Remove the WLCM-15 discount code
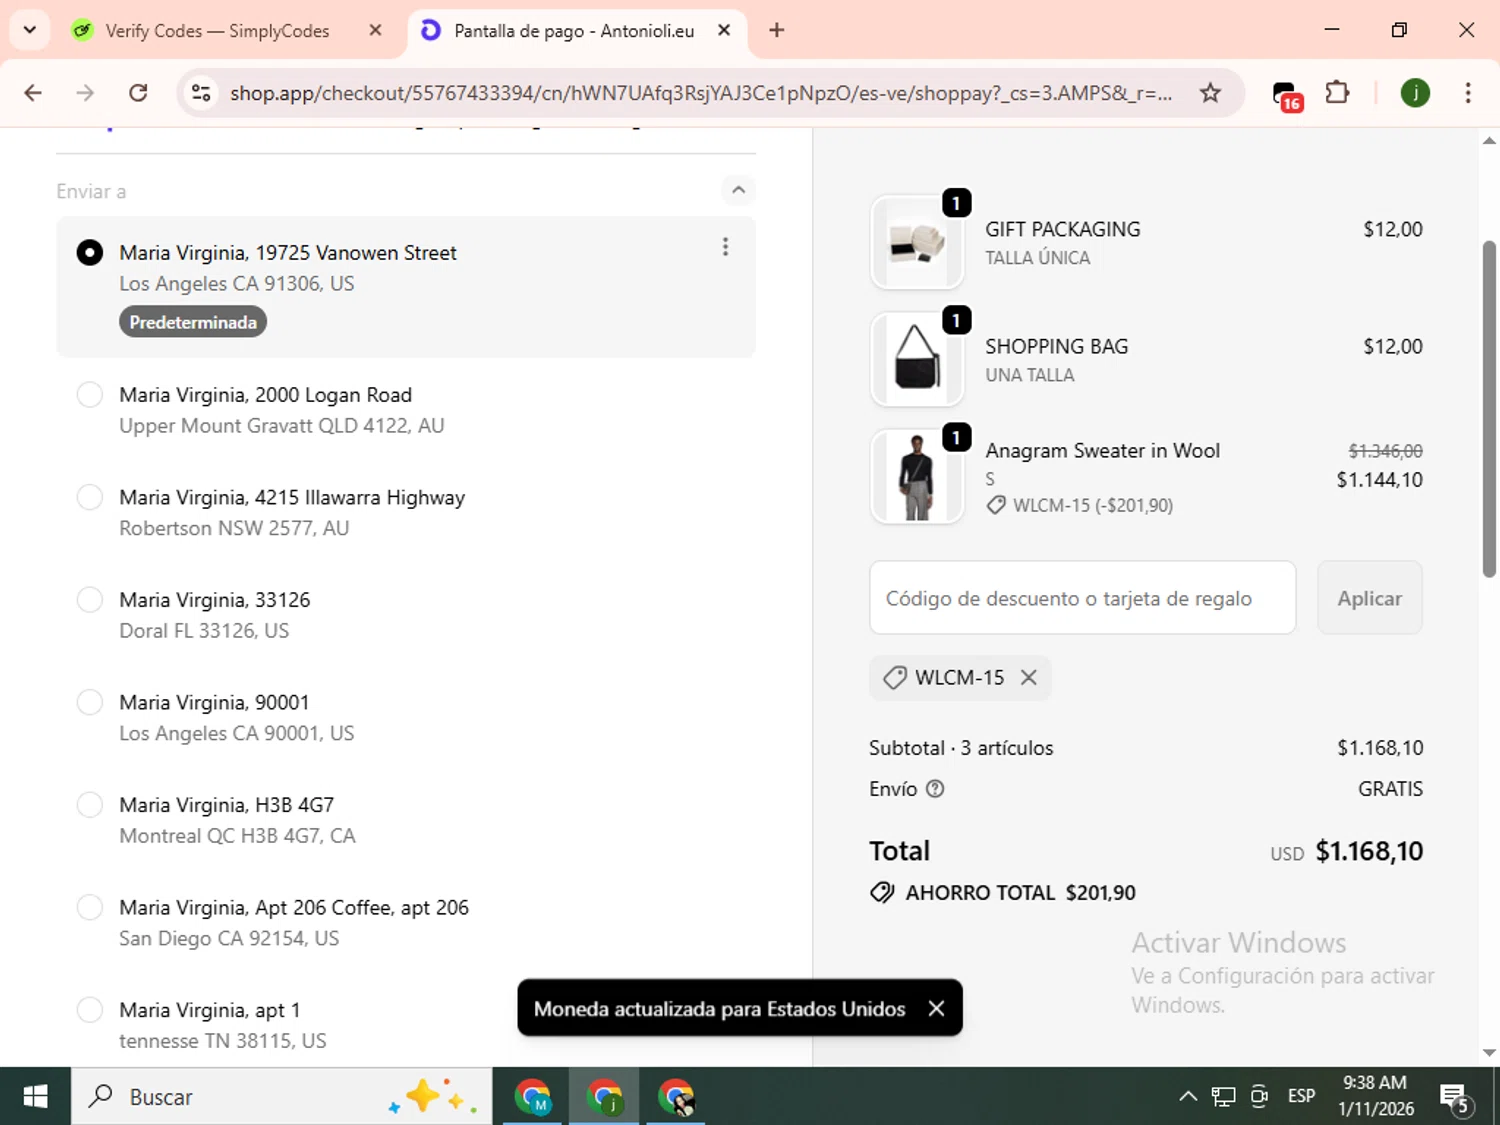Screen dimensions: 1500x1125 (x=1028, y=677)
